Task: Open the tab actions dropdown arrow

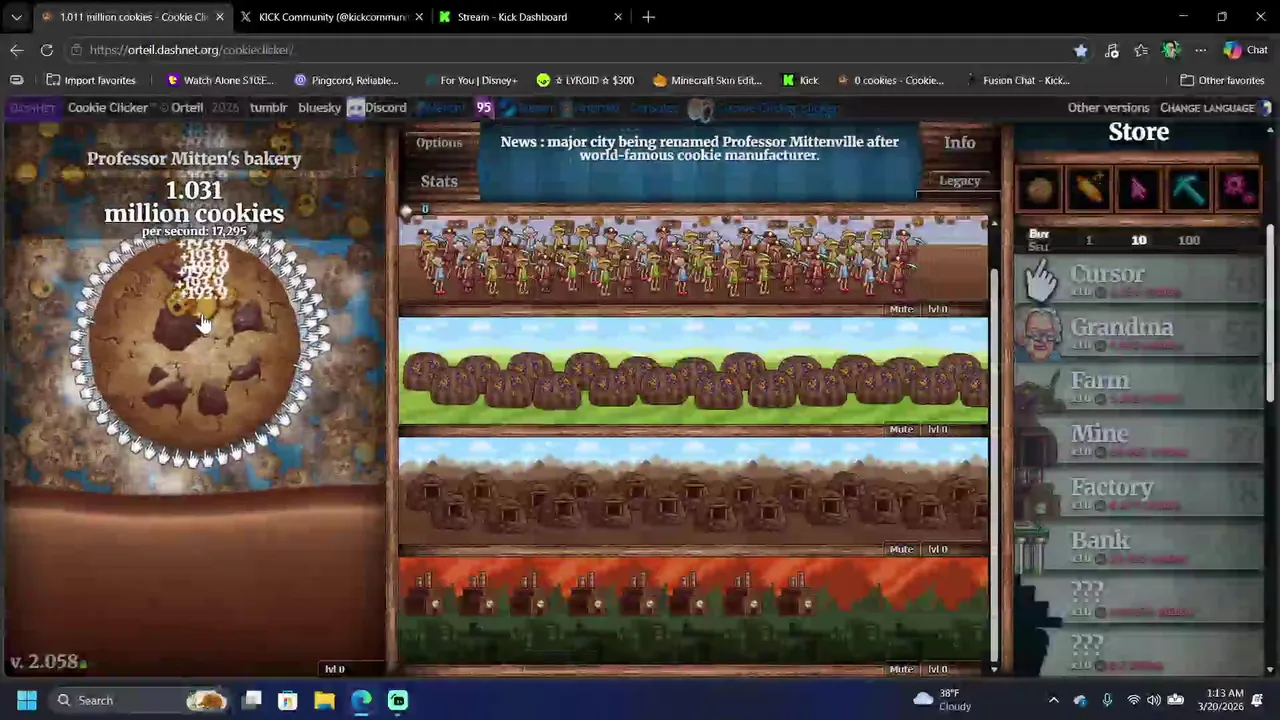Action: point(16,17)
